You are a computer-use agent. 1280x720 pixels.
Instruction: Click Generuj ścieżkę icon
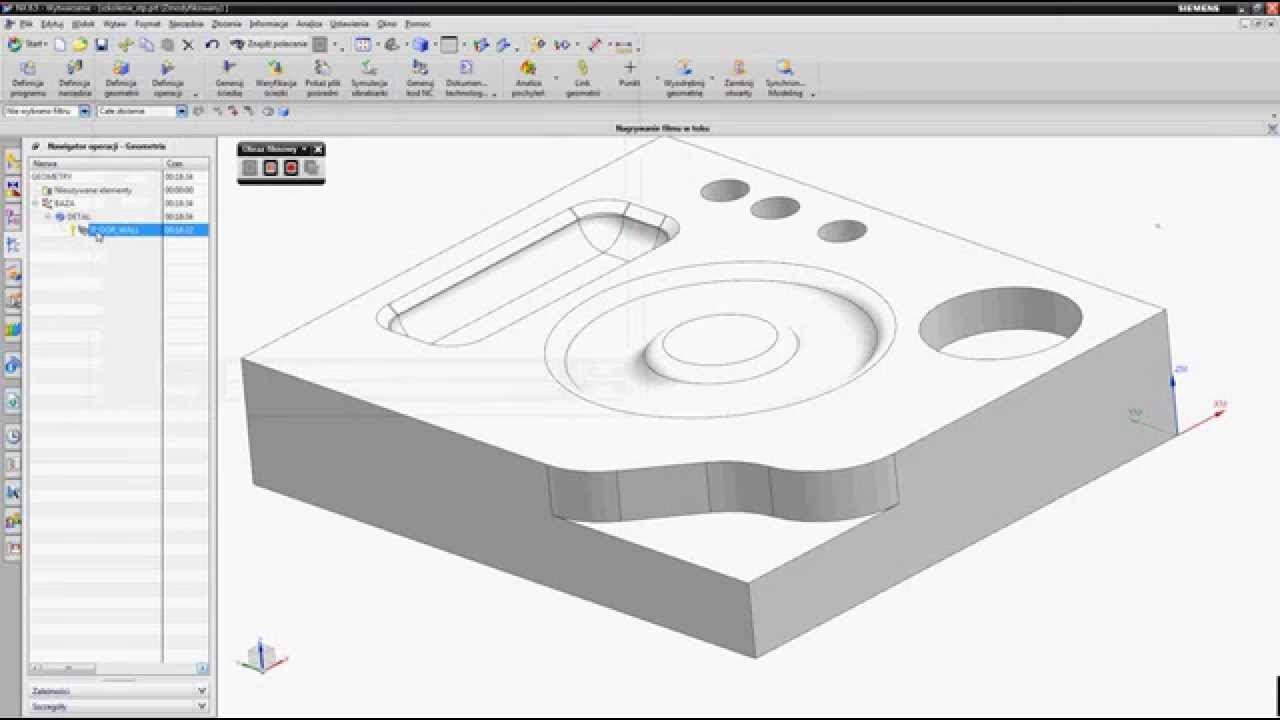tap(229, 78)
